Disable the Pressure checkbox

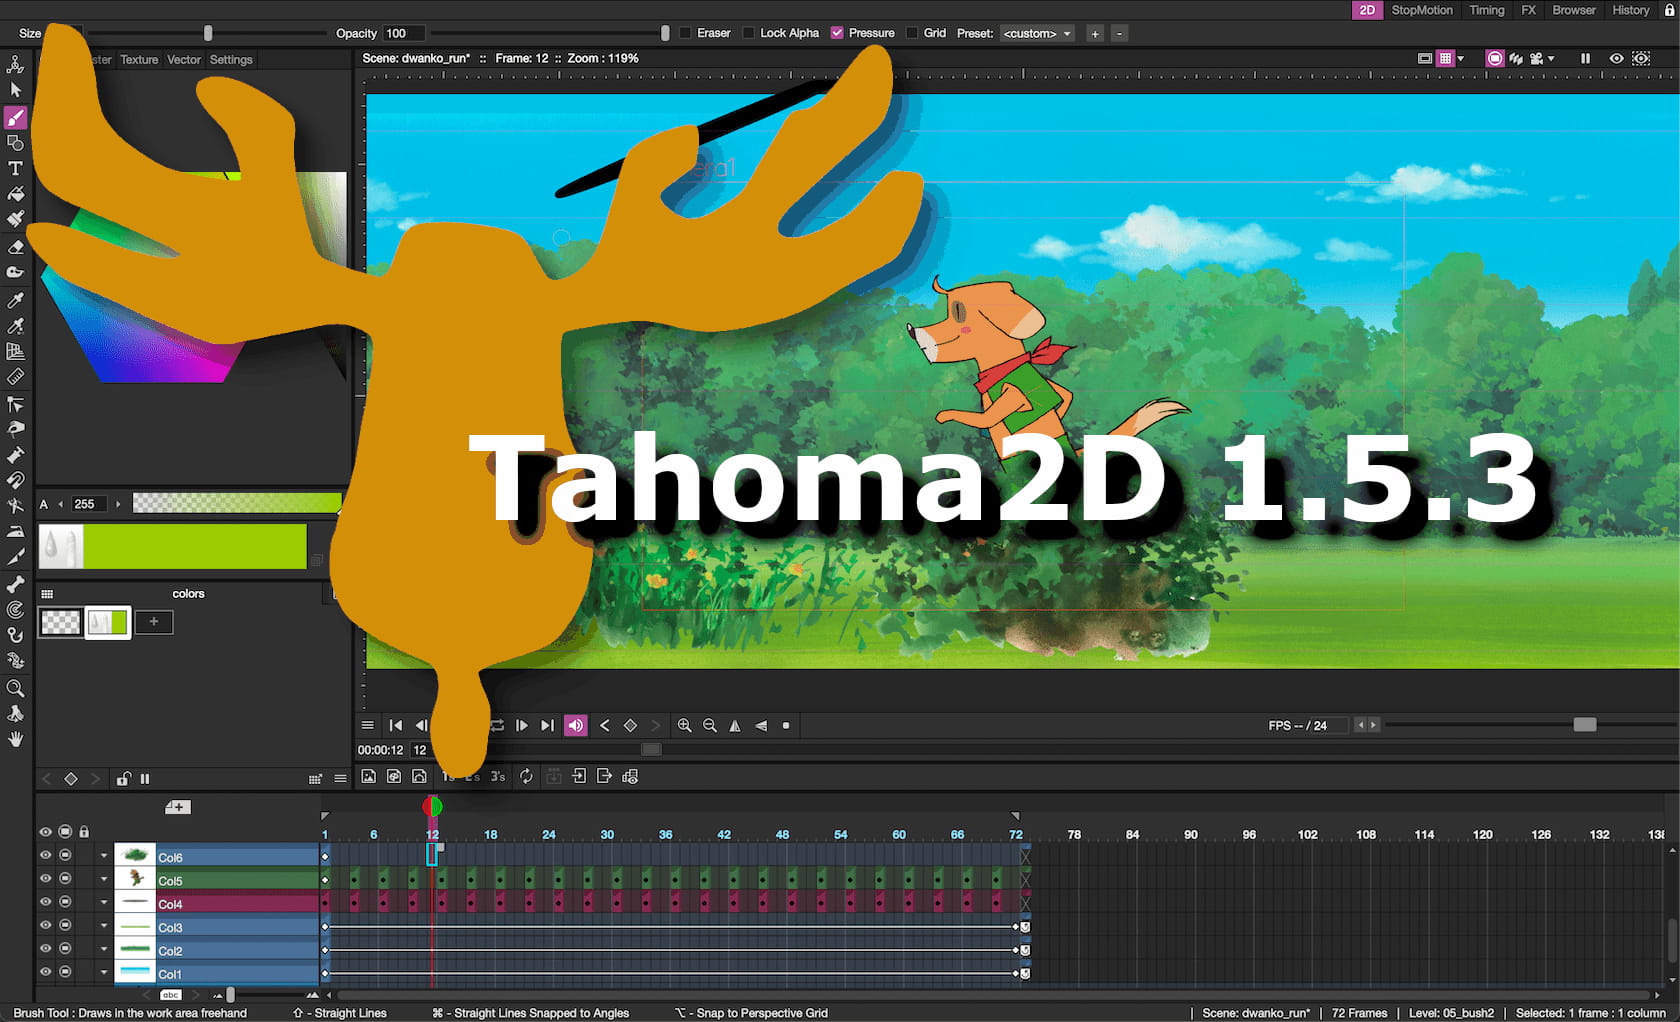tap(837, 33)
